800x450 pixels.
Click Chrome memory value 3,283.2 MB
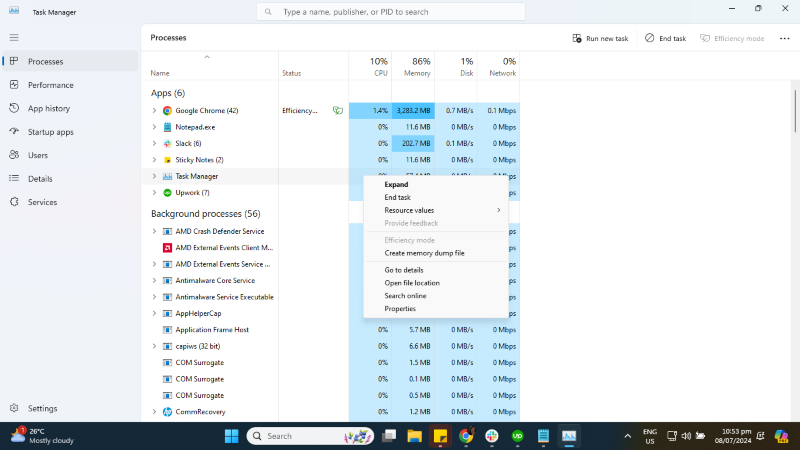point(413,111)
